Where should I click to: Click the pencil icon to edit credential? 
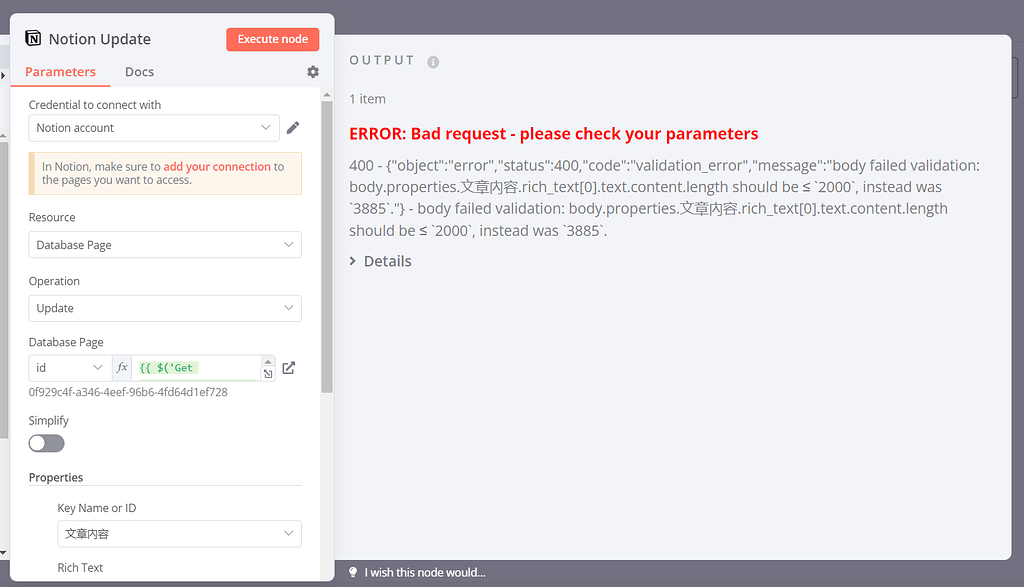293,128
